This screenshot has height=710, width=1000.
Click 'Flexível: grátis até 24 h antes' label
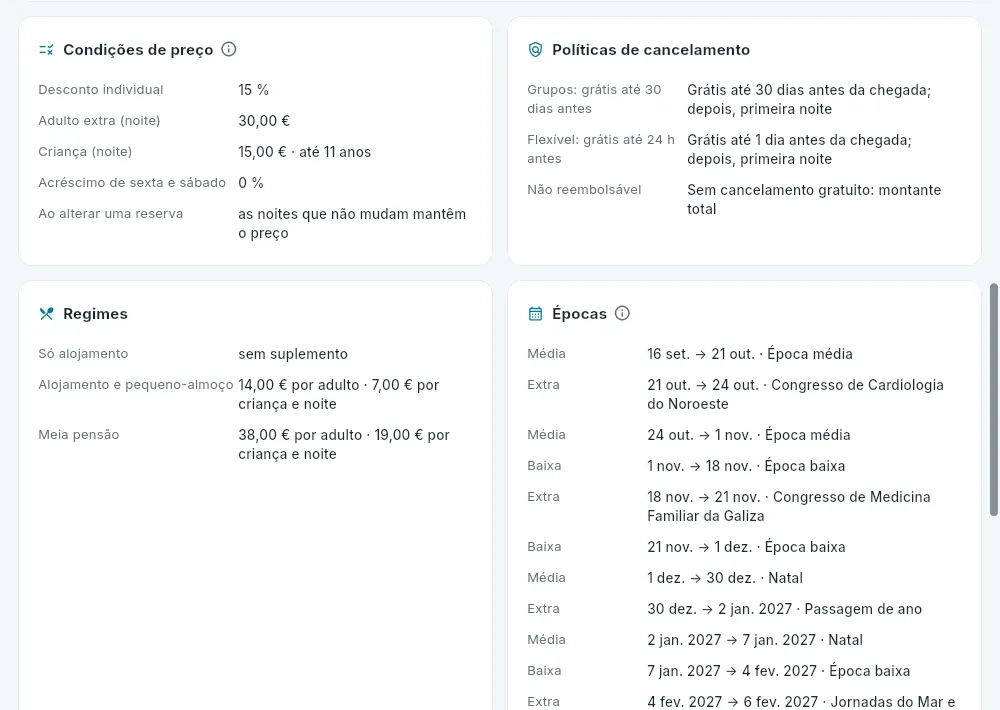pyautogui.click(x=601, y=149)
